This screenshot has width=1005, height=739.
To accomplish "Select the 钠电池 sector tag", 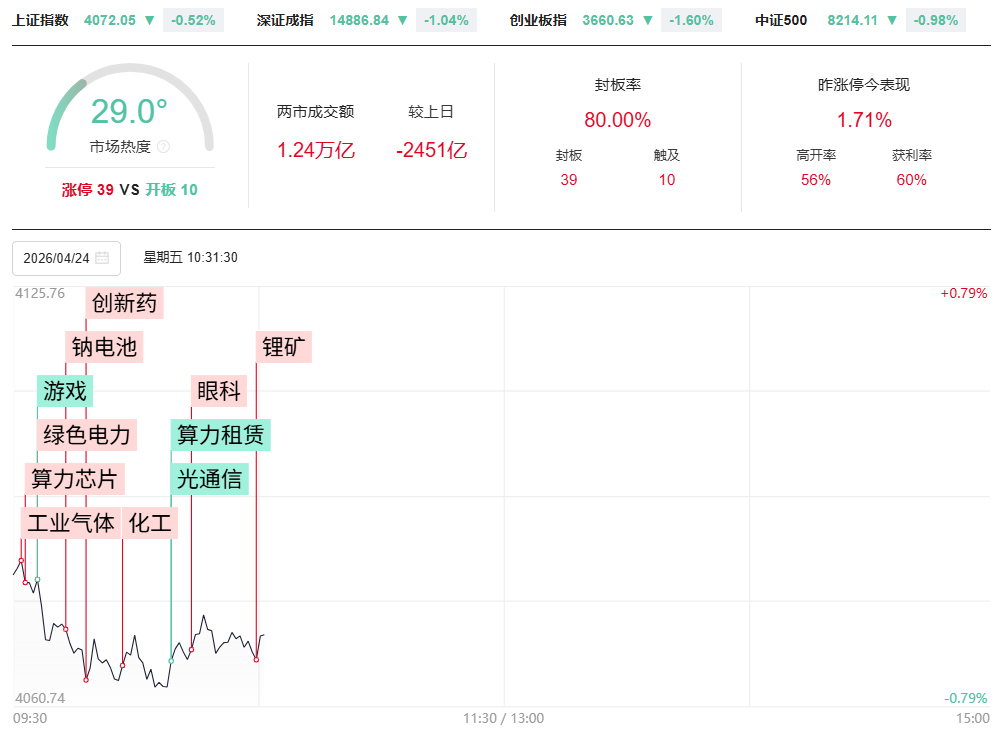I will point(104,347).
